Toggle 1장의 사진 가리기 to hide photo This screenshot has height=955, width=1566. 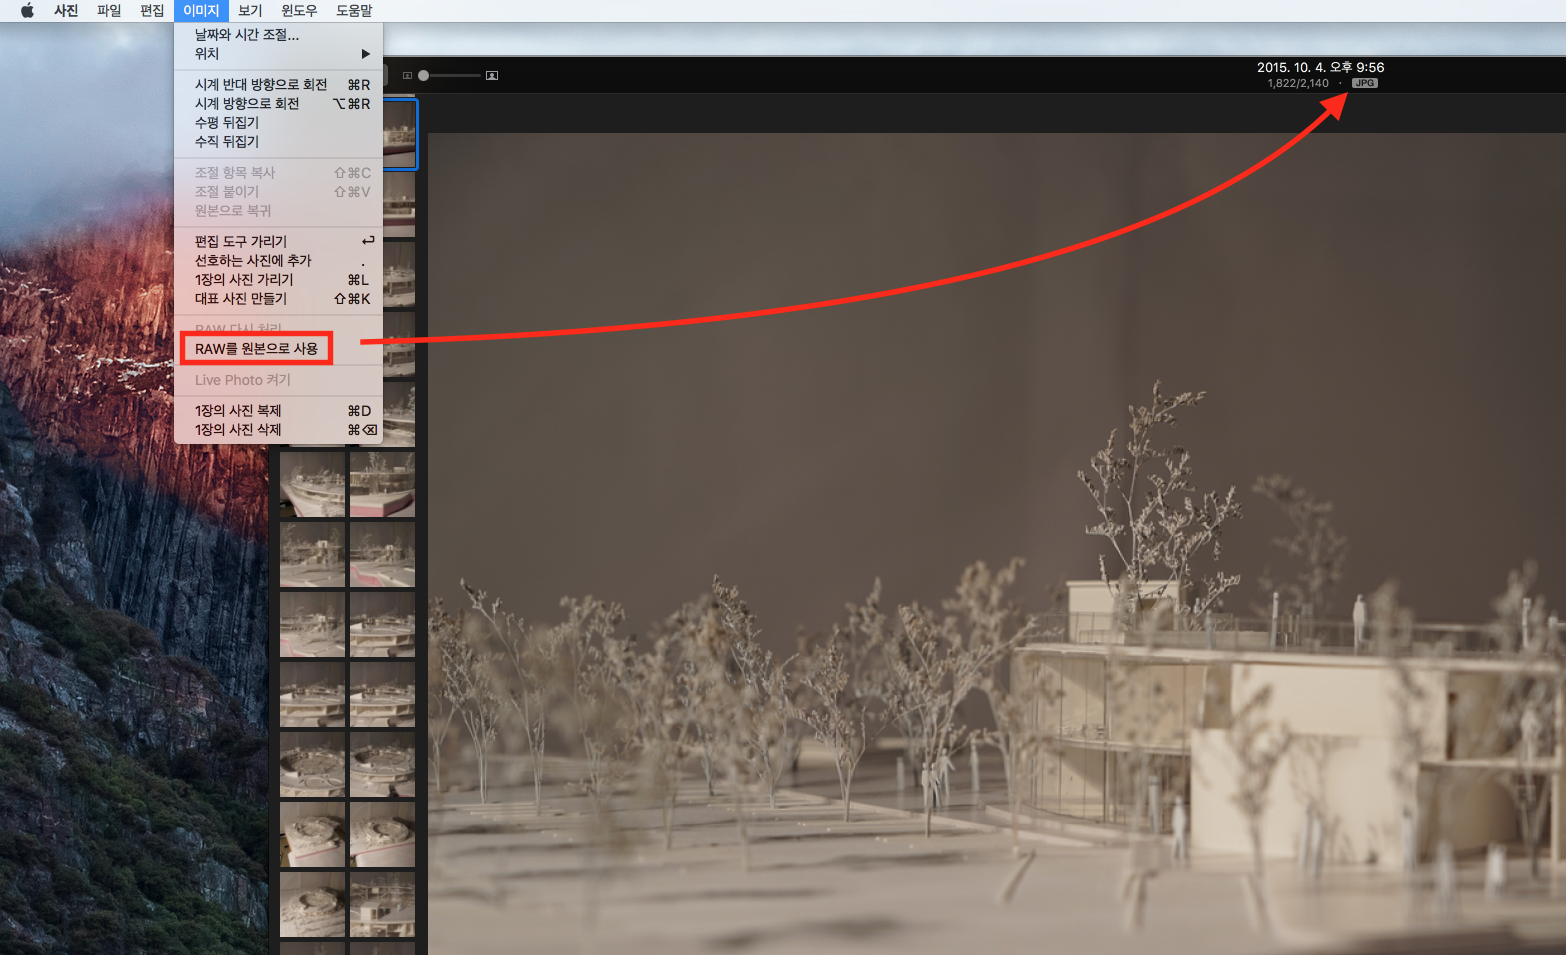click(244, 280)
